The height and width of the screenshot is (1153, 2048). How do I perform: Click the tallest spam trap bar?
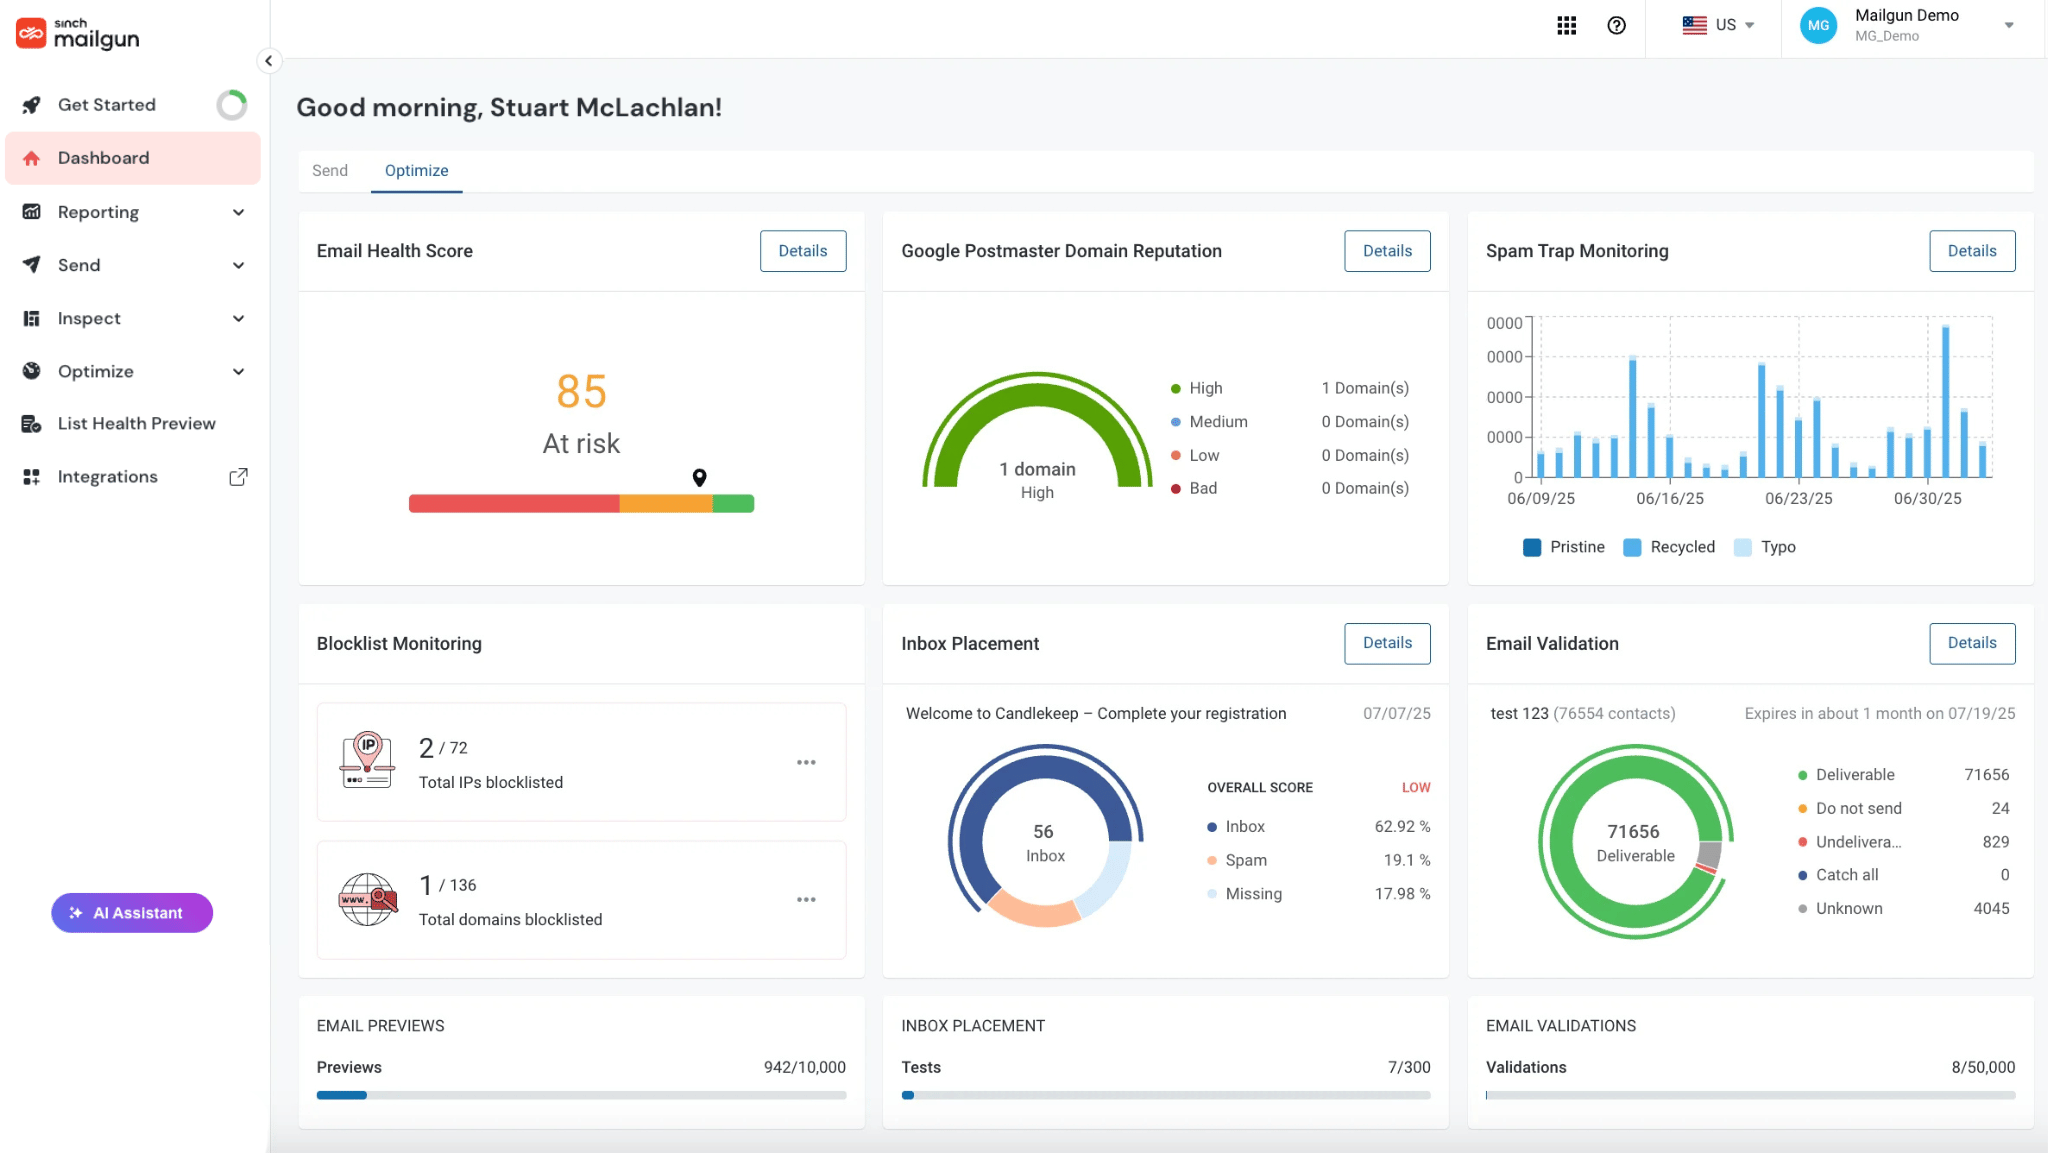pos(1945,401)
